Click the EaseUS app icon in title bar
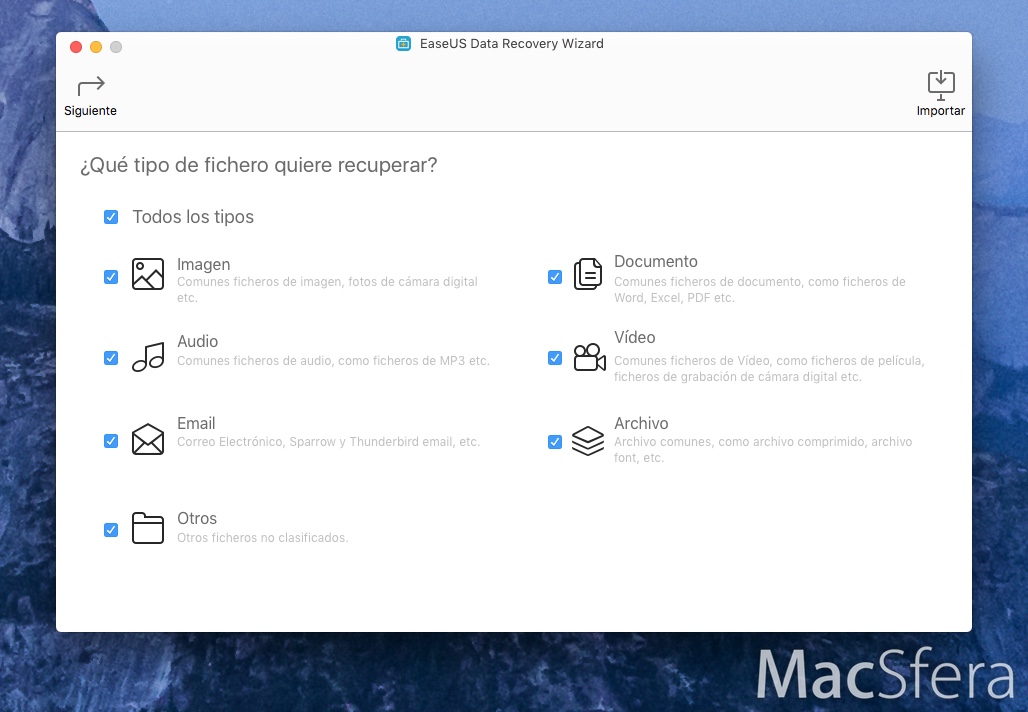This screenshot has height=712, width=1028. coord(403,44)
